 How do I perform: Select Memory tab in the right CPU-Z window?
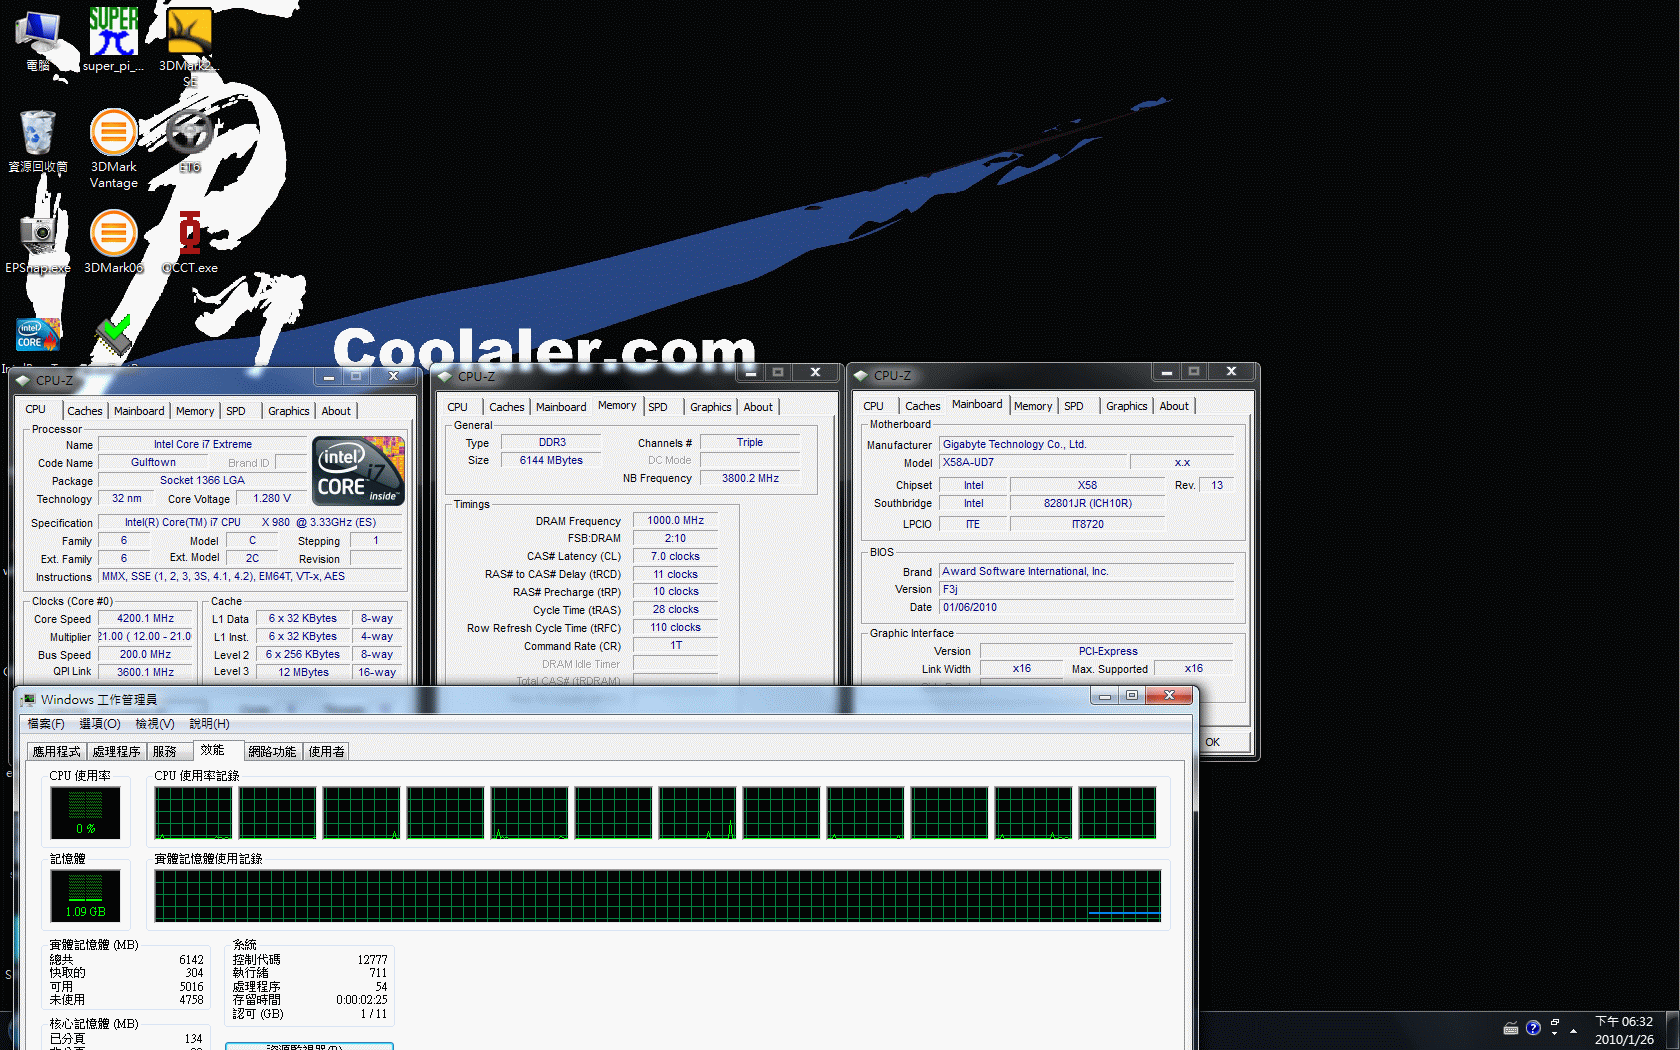coord(1033,406)
